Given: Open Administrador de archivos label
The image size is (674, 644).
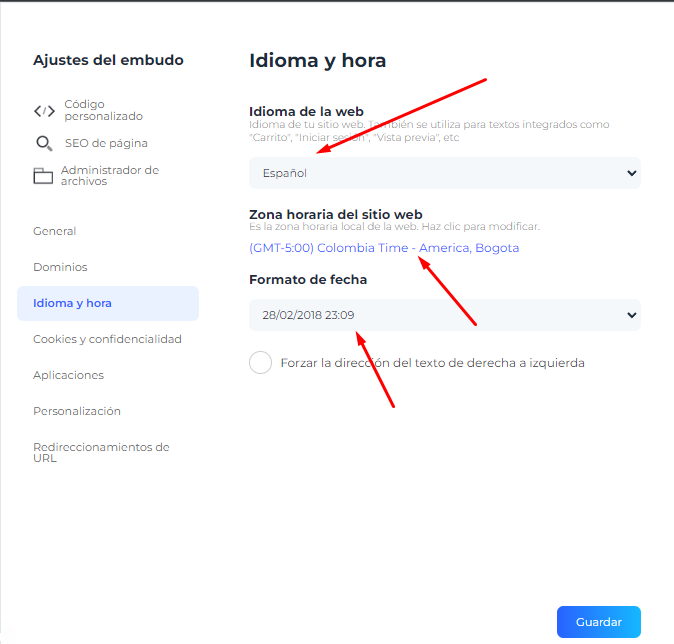Looking at the screenshot, I should [x=110, y=175].
